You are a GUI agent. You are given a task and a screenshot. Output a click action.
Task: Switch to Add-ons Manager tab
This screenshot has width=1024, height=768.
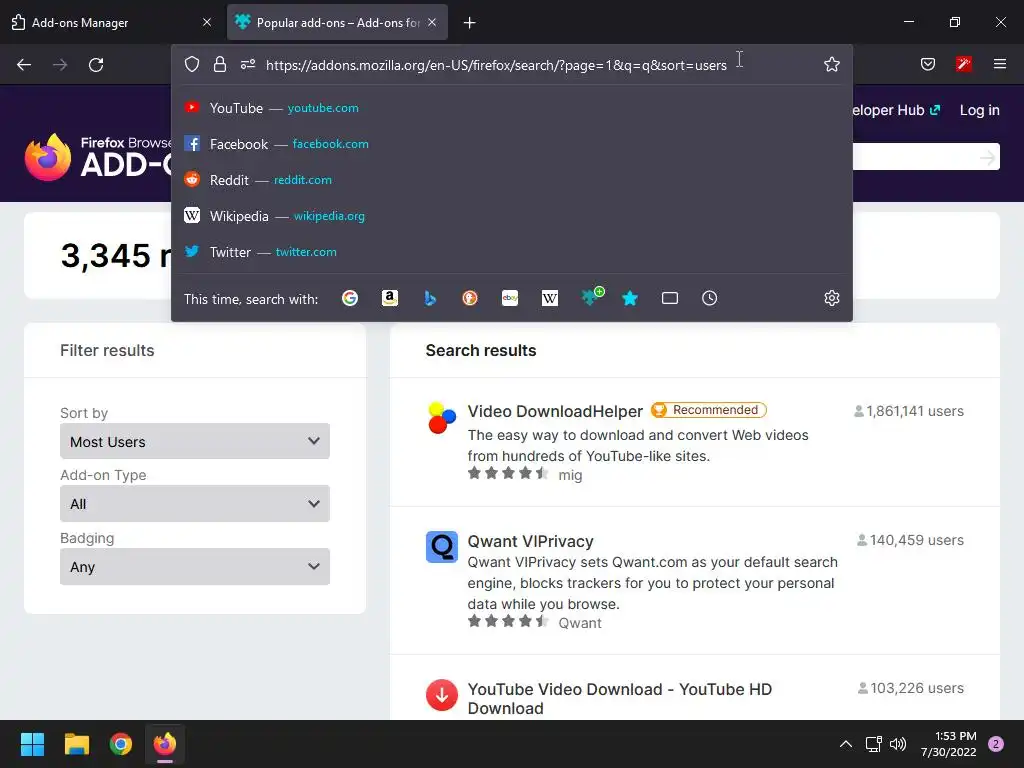[111, 22]
